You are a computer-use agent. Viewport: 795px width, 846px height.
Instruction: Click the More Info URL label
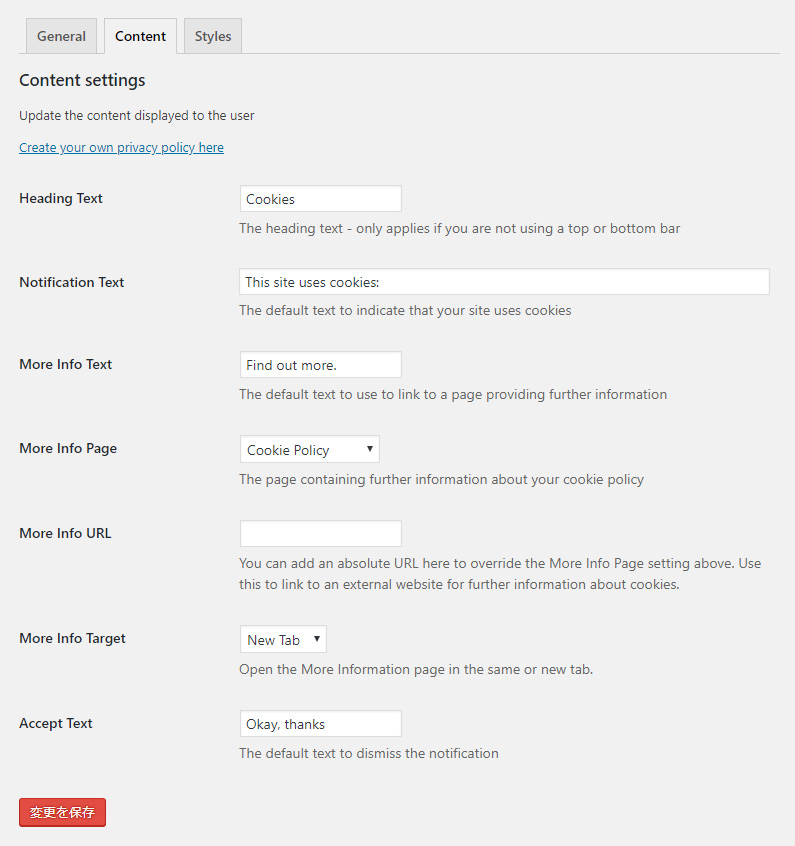(65, 533)
